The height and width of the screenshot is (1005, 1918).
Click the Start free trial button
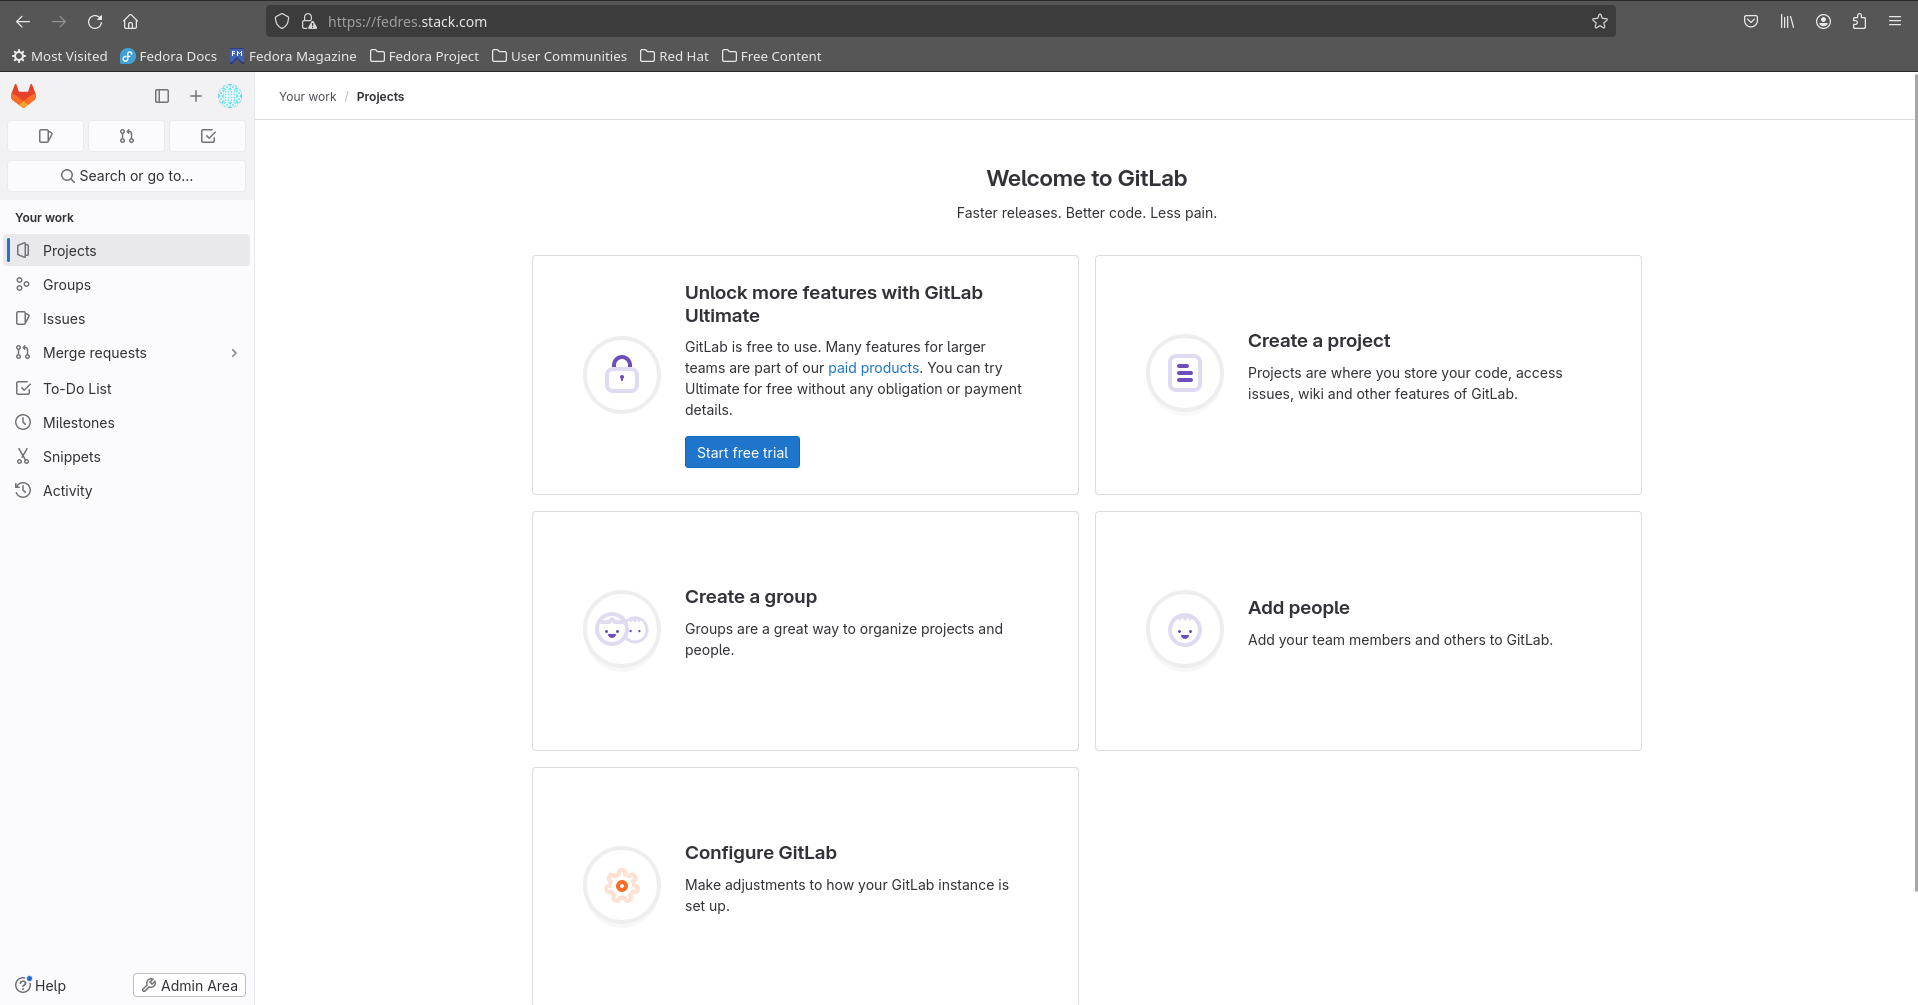(x=741, y=452)
